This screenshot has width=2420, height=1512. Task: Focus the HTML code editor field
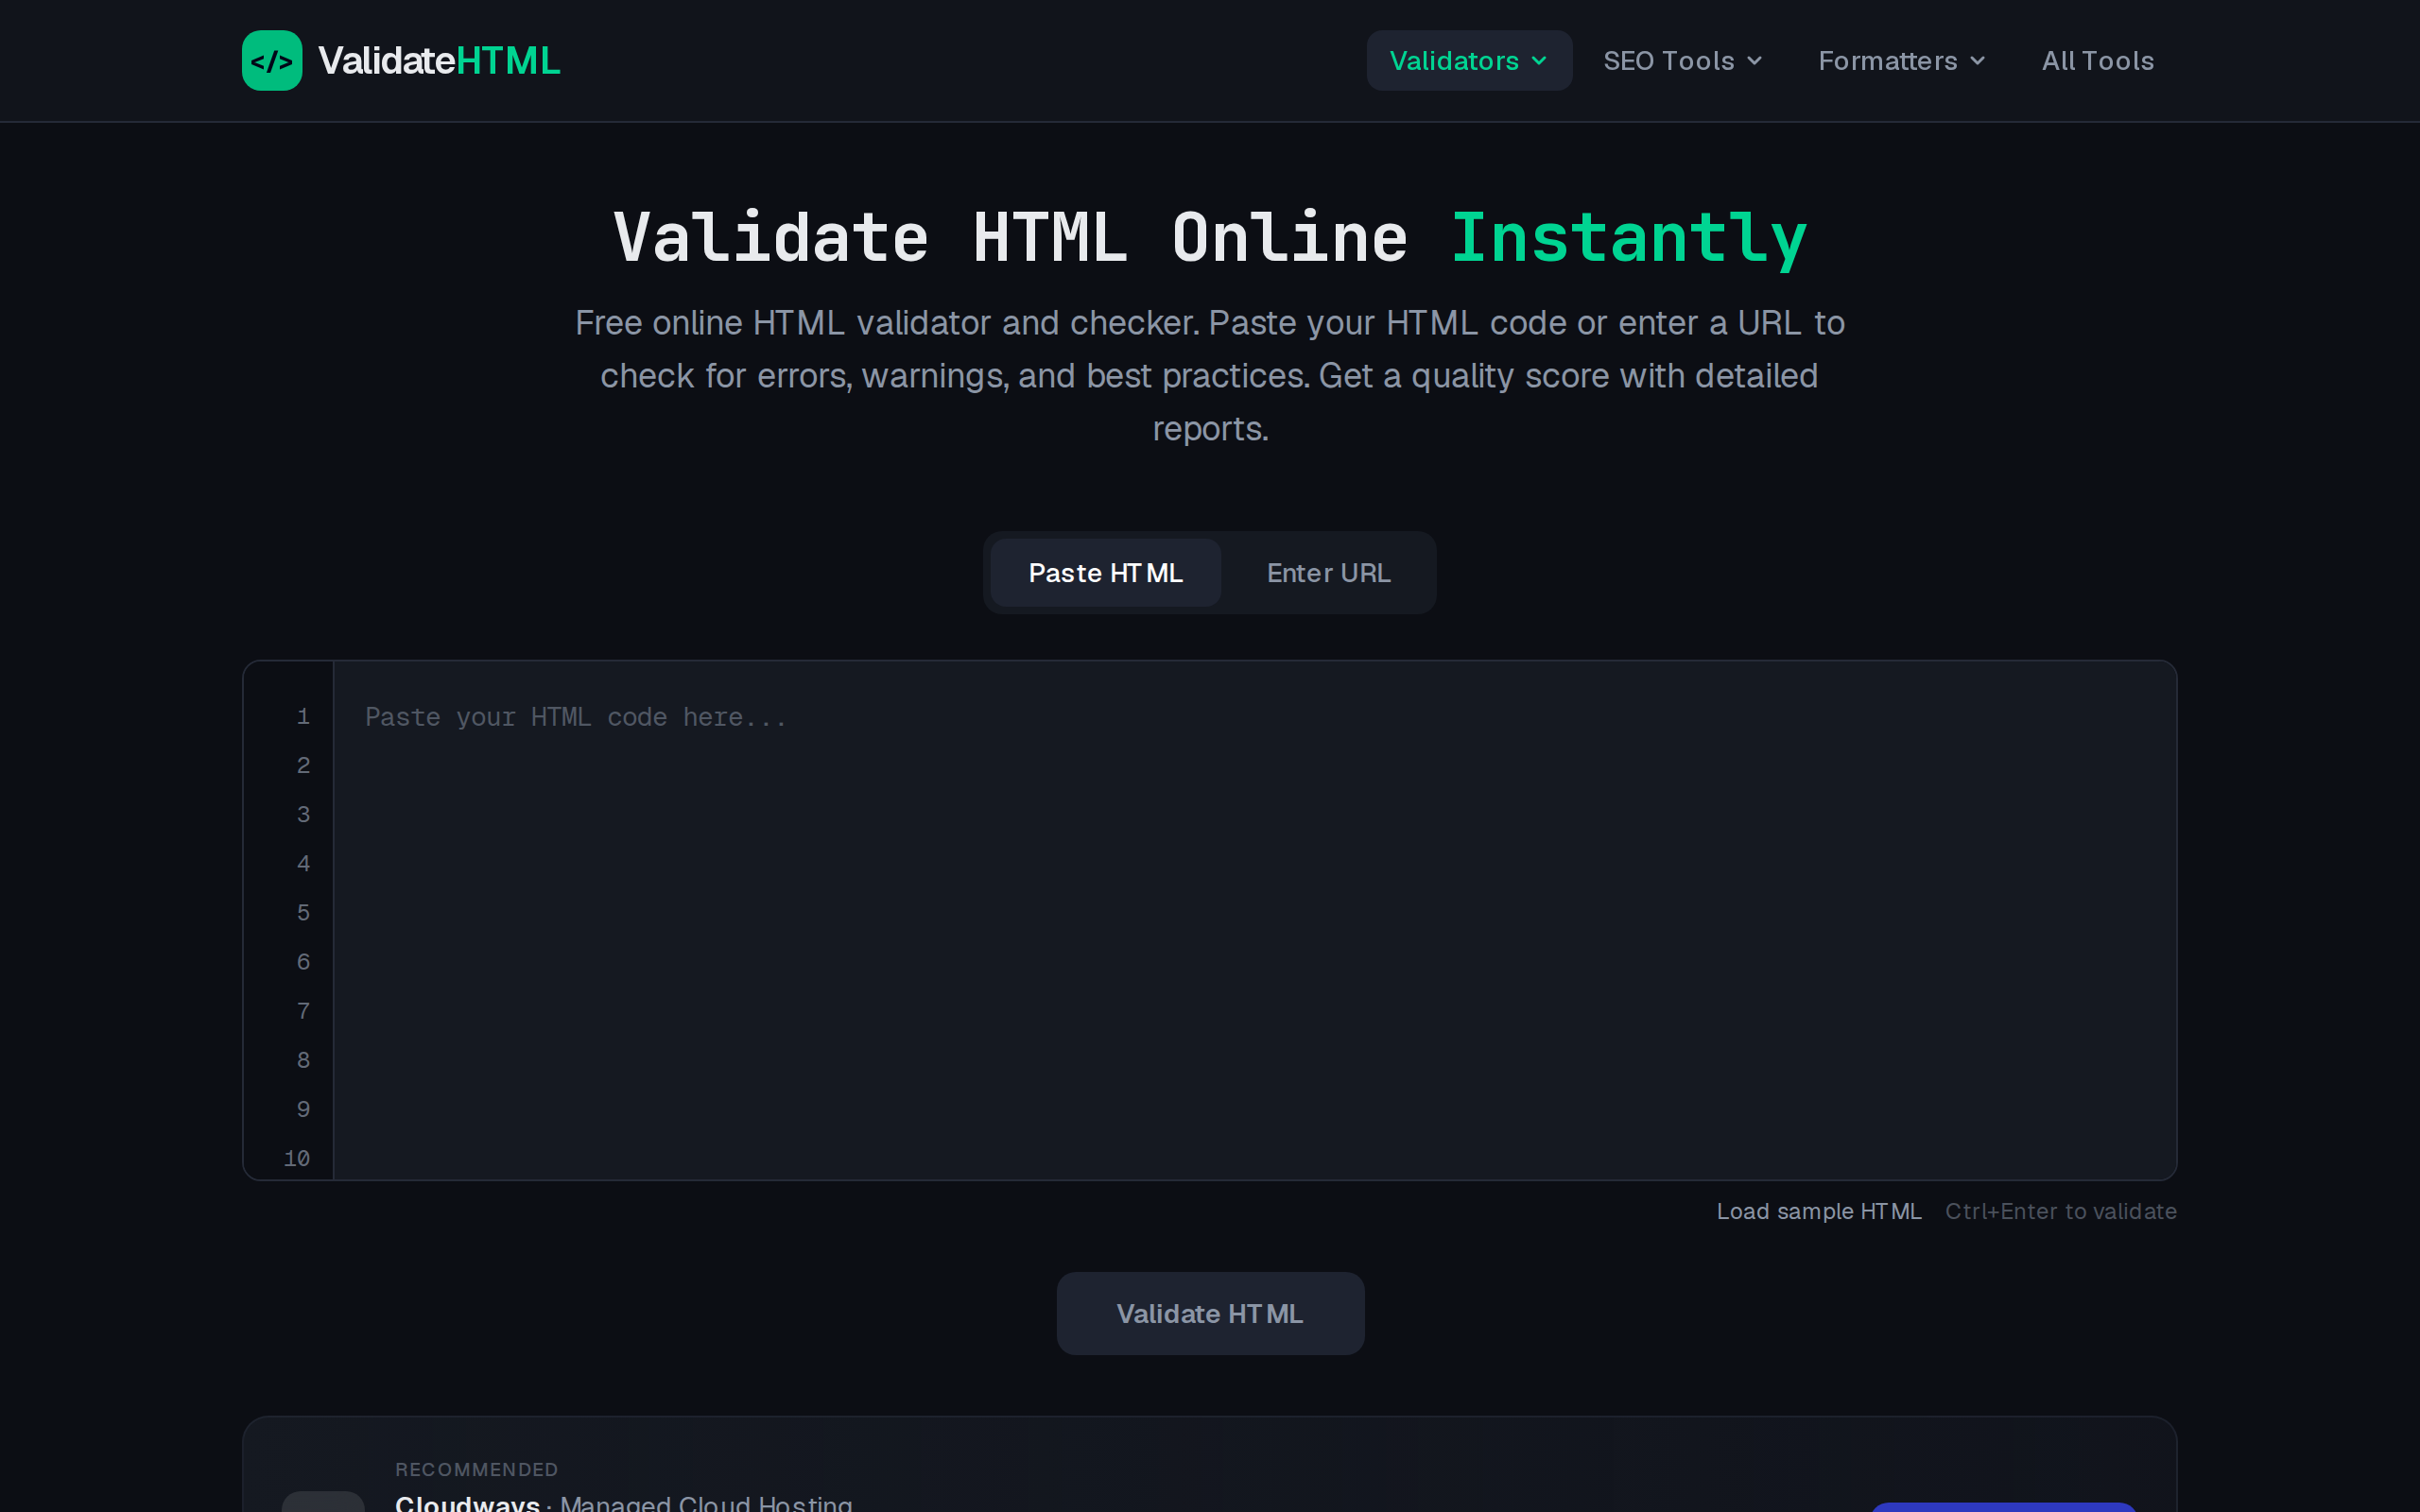tap(1254, 920)
